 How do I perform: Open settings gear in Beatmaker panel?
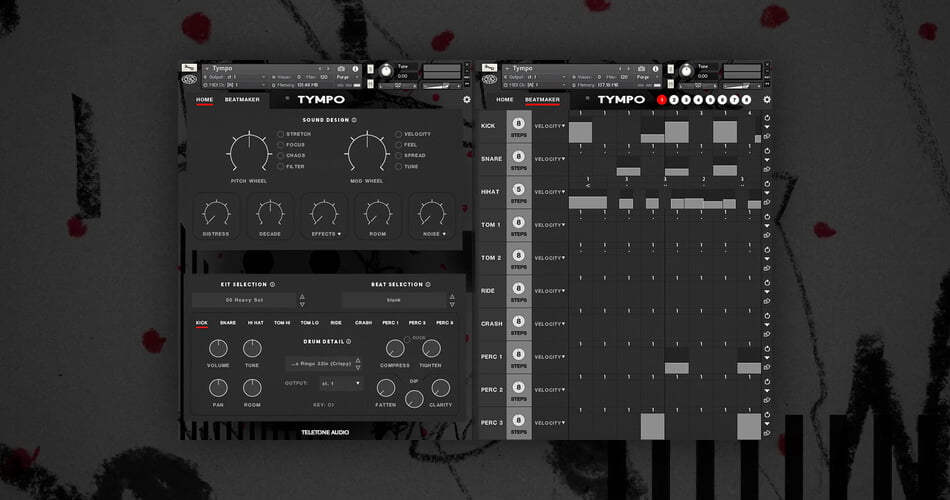coord(767,100)
